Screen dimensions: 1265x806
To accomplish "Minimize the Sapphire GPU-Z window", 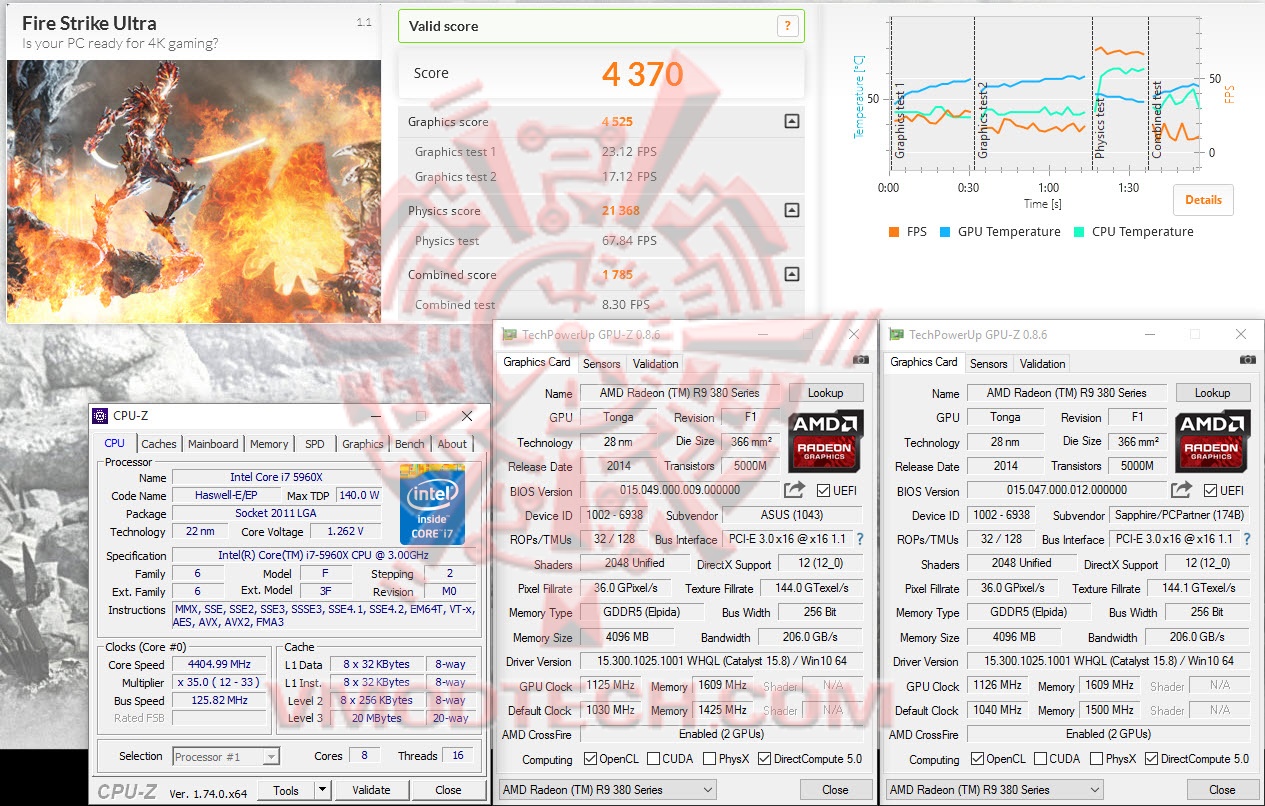I will pyautogui.click(x=1148, y=335).
